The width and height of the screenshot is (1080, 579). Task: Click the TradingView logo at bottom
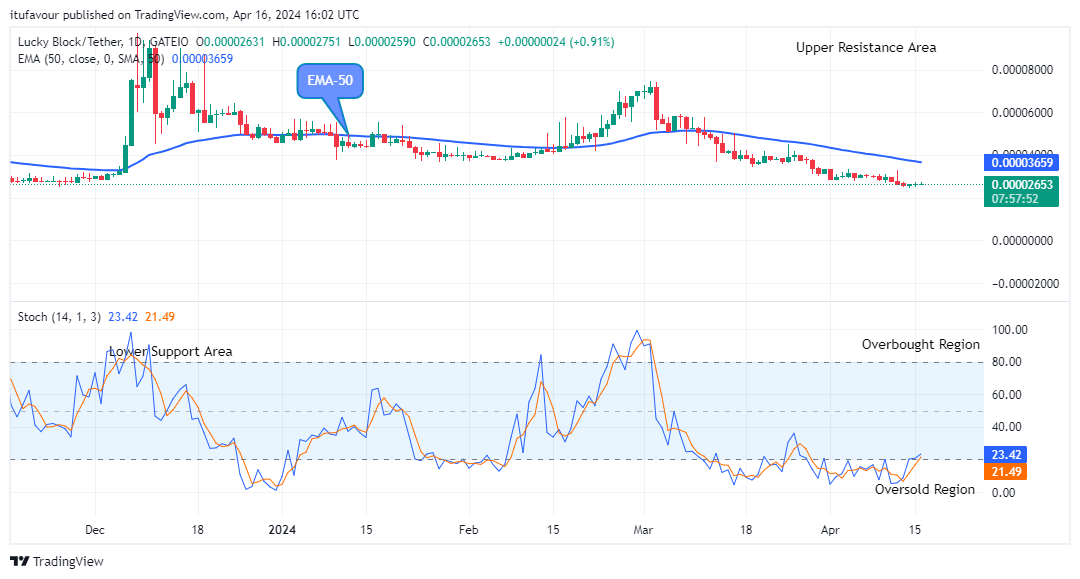57,561
